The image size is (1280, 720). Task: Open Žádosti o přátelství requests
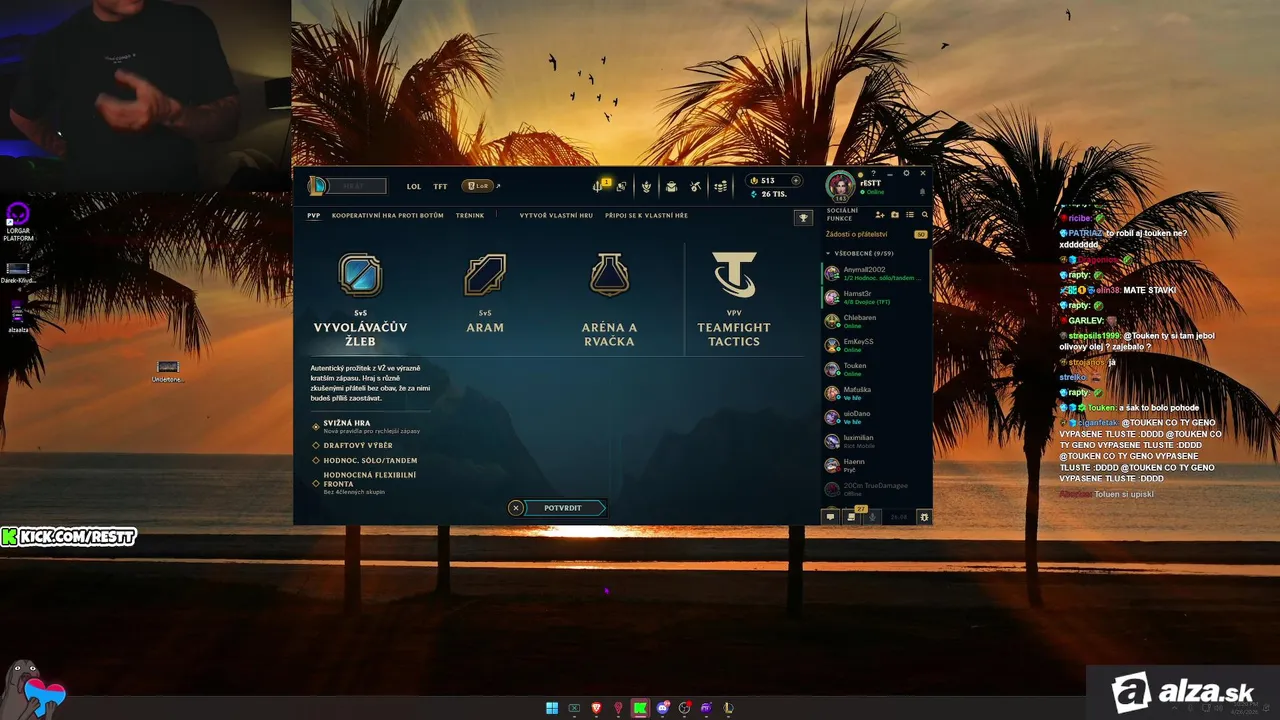(877, 234)
